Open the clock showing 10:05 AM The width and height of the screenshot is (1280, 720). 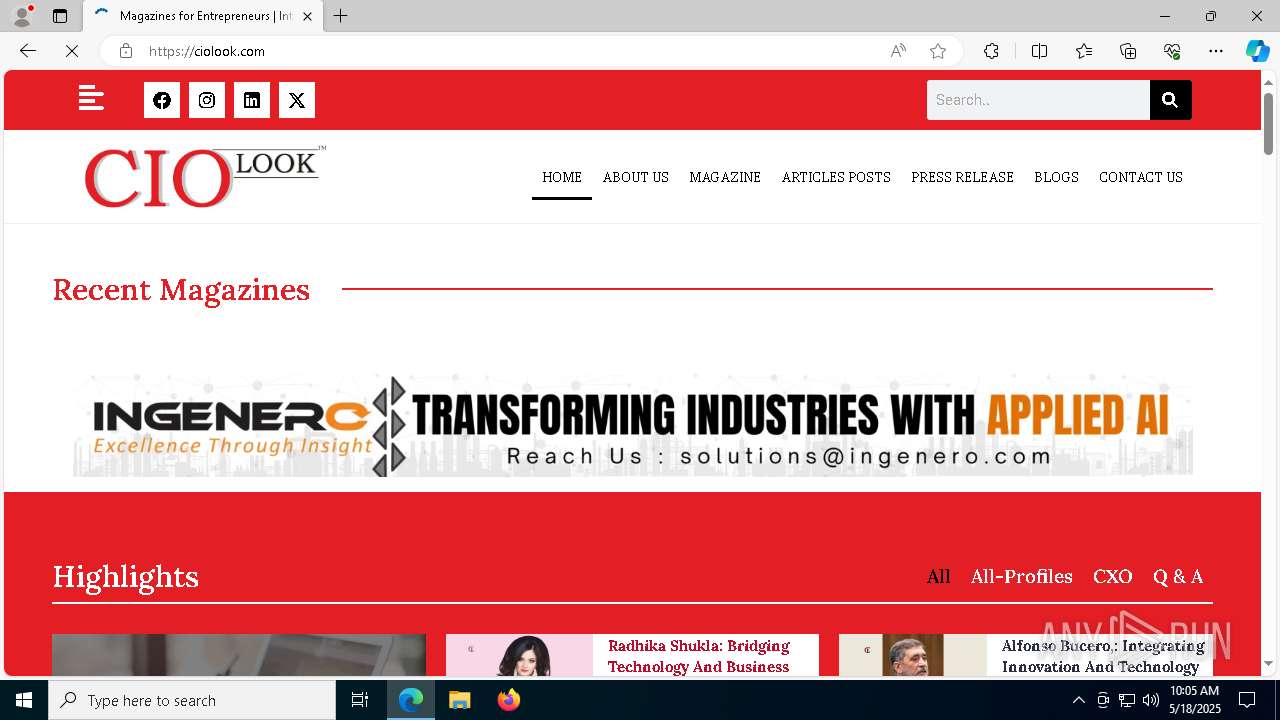click(x=1194, y=700)
